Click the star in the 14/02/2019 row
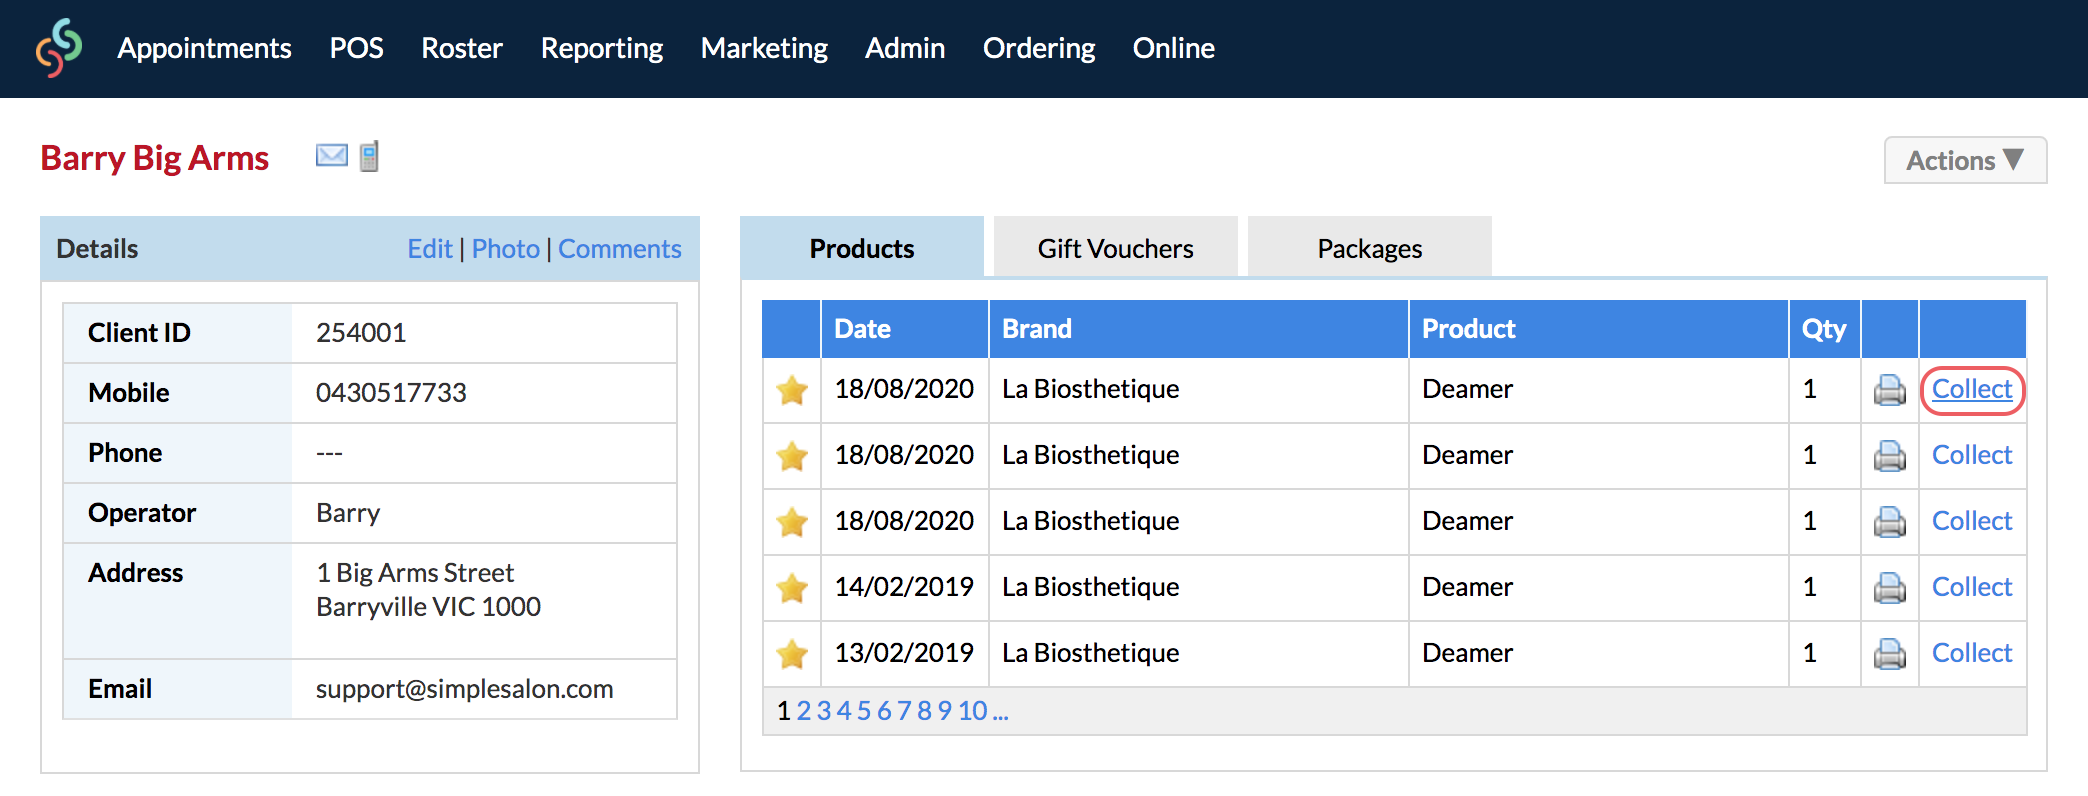Viewport: 2088px width, 796px height. (x=792, y=588)
